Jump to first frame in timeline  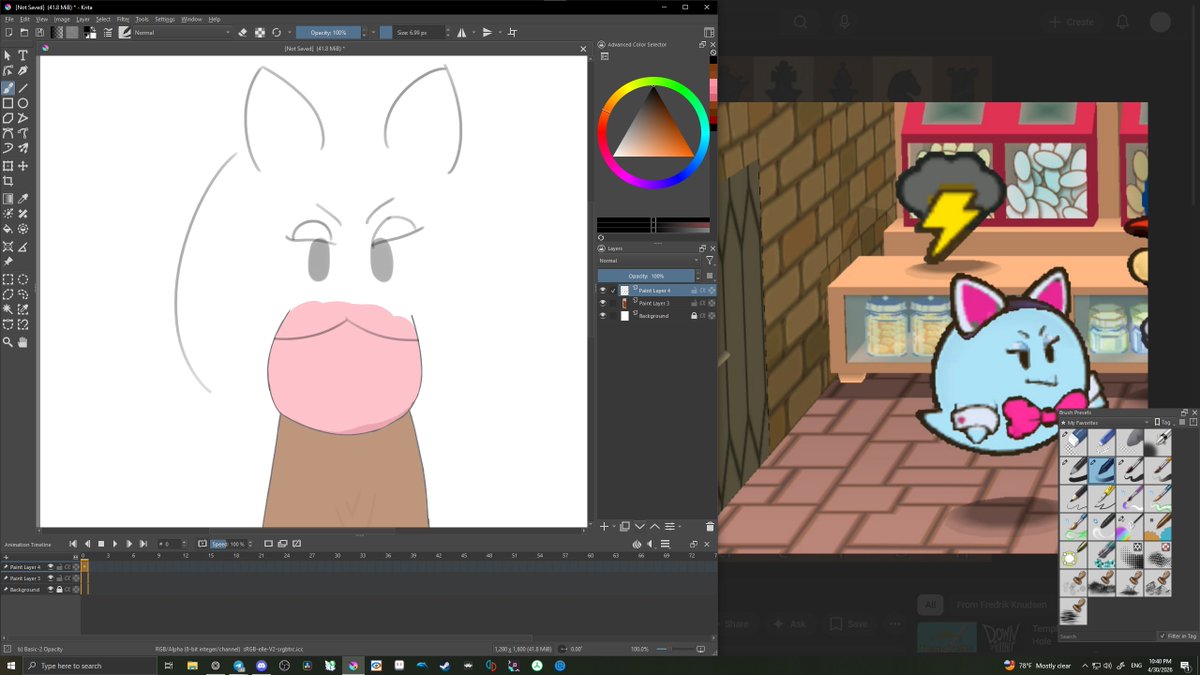[73, 544]
